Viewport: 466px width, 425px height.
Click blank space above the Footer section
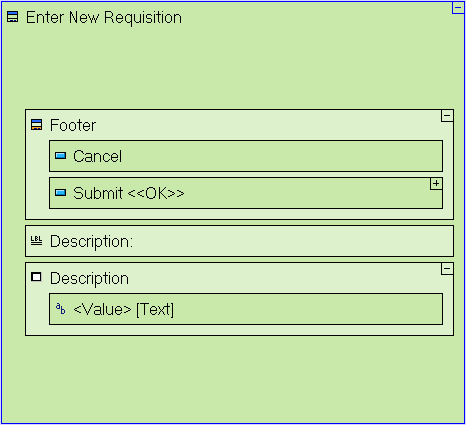click(x=233, y=67)
